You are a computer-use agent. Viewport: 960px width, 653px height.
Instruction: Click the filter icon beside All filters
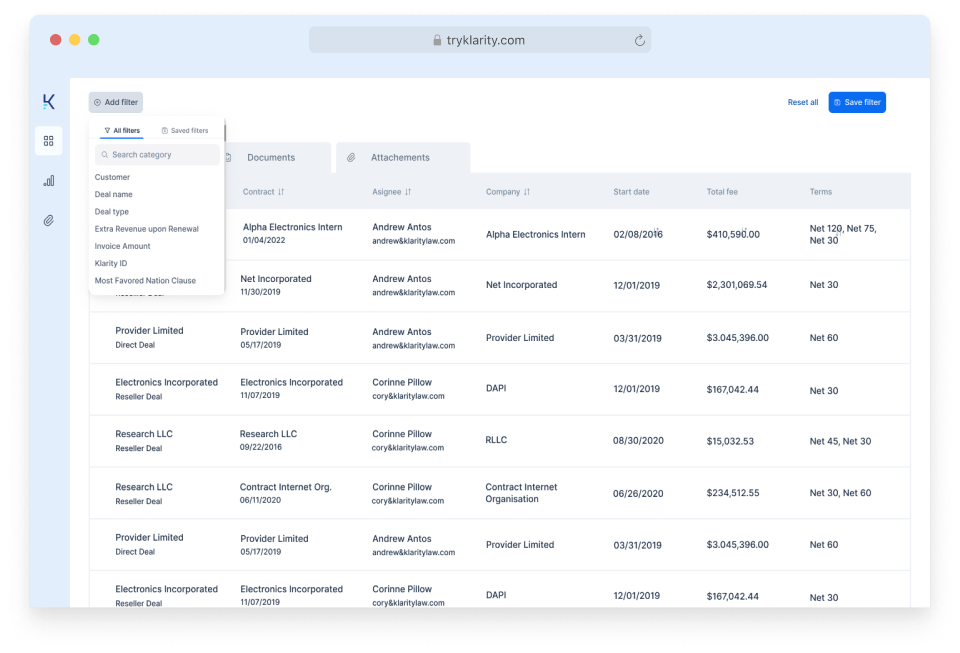[x=108, y=130]
